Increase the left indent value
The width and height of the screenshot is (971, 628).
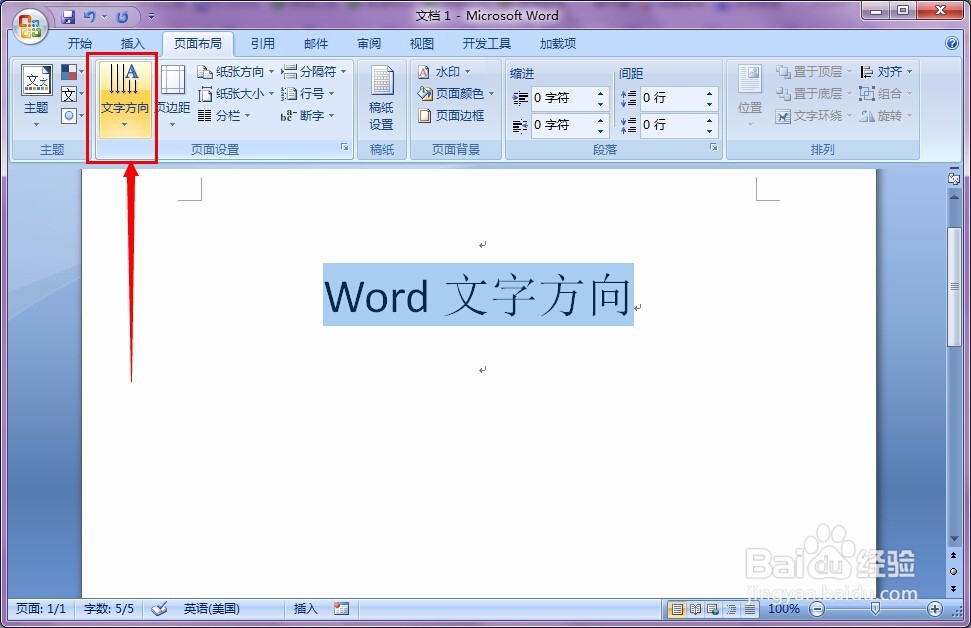[601, 94]
